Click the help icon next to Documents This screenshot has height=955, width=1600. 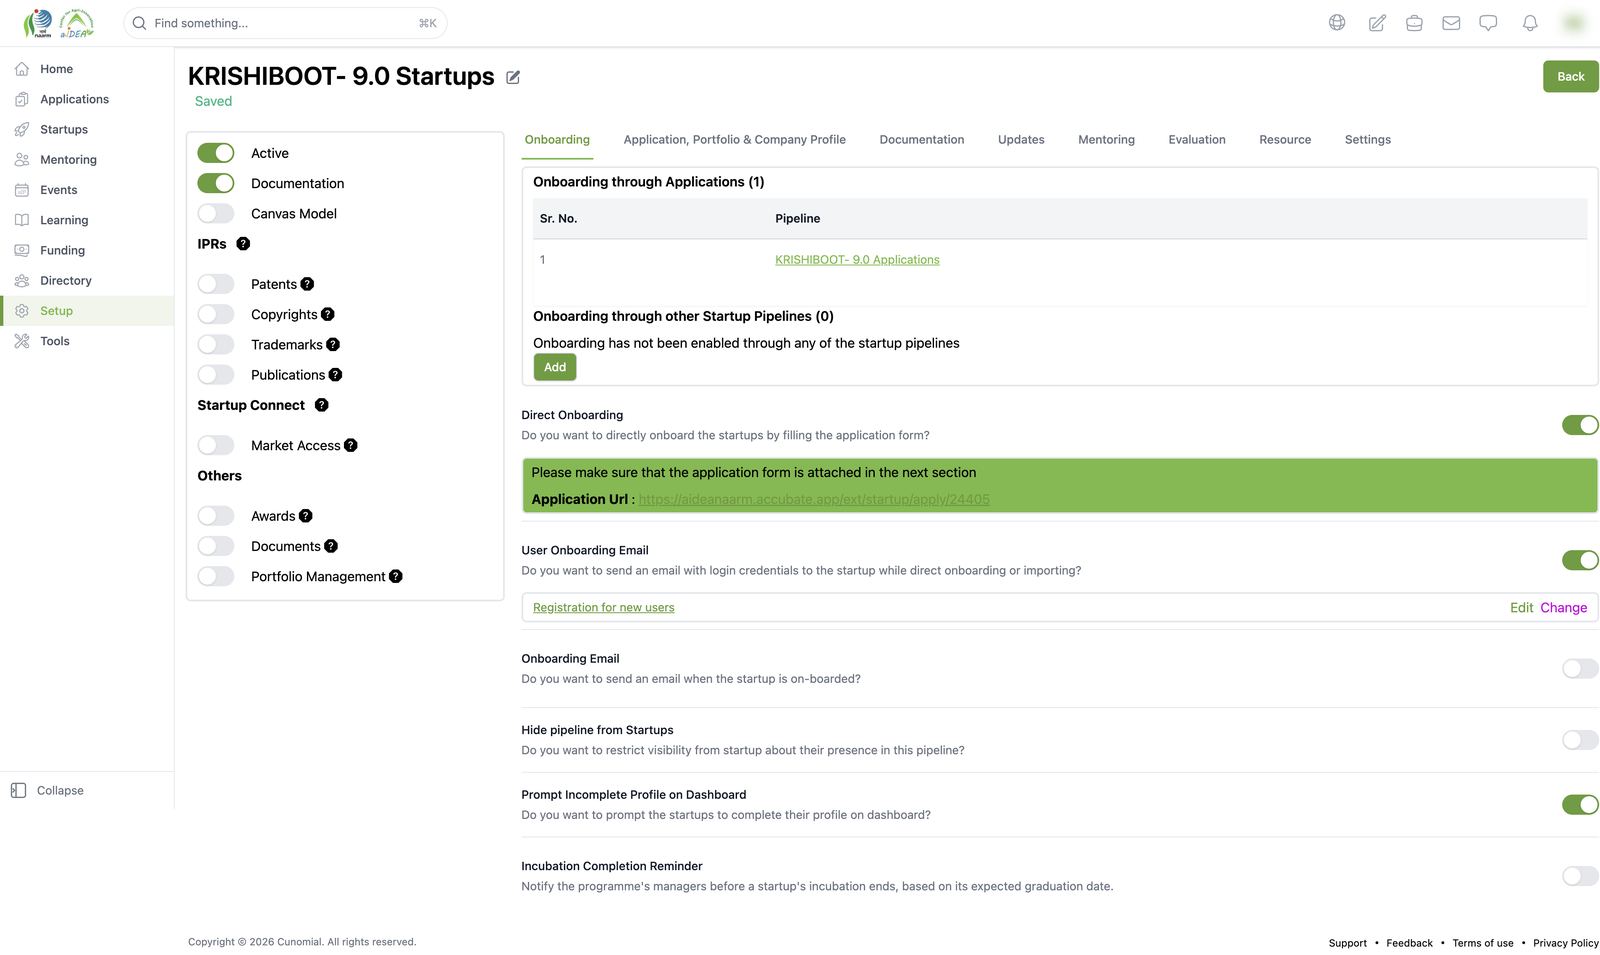tap(330, 546)
